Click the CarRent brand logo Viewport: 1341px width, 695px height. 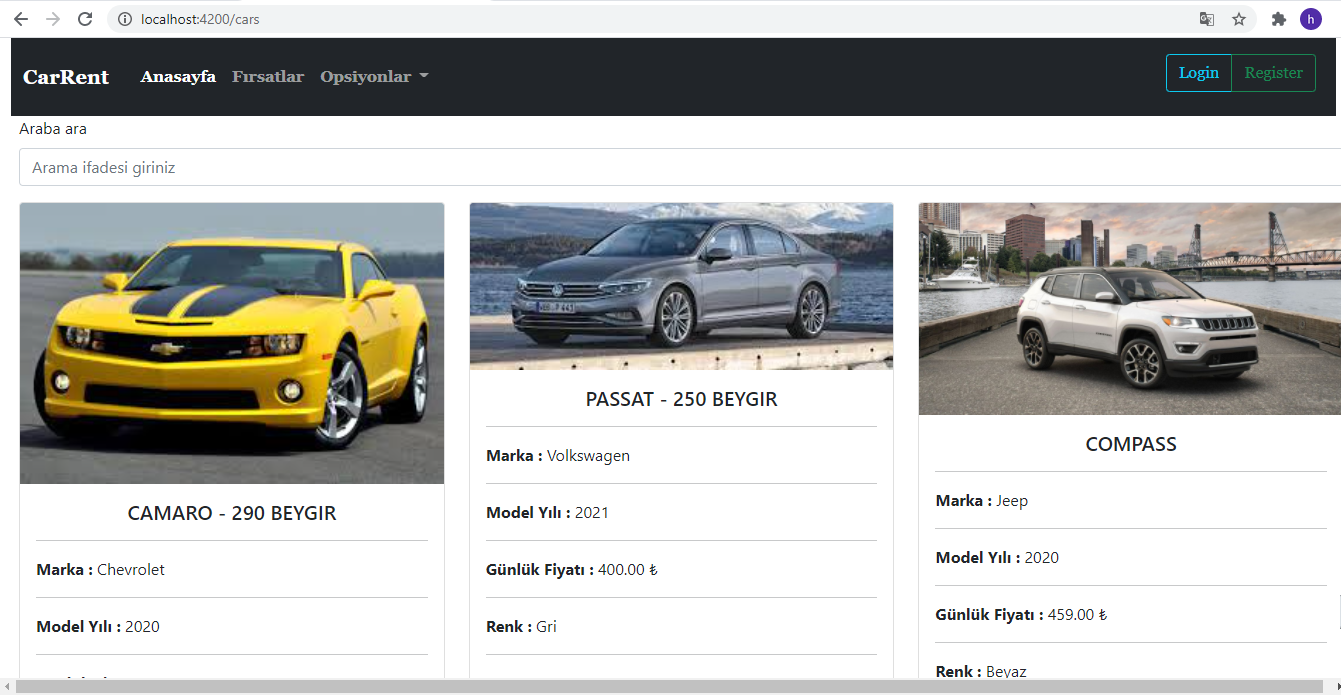pyautogui.click(x=65, y=76)
